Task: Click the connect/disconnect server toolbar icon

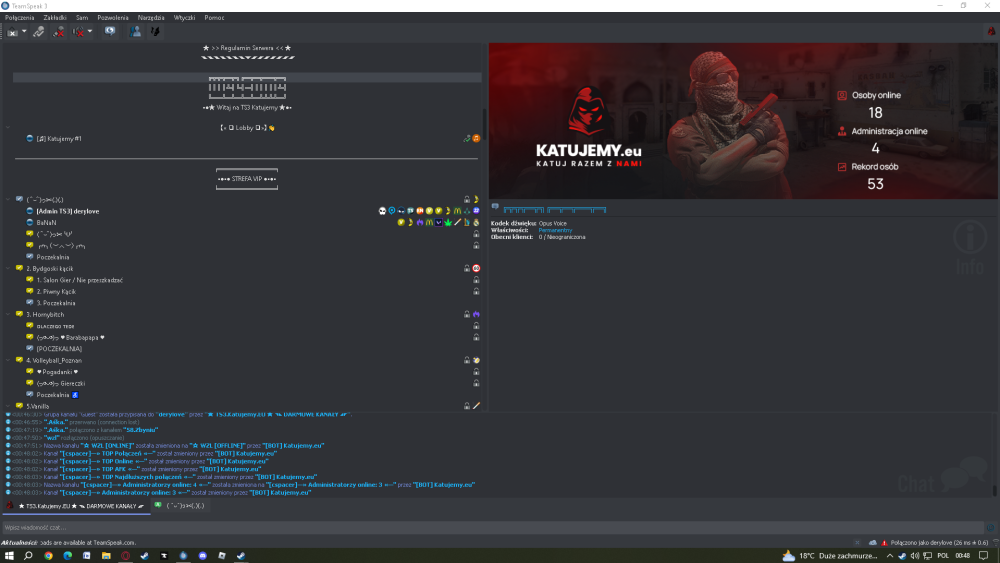Action: click(x=12, y=31)
